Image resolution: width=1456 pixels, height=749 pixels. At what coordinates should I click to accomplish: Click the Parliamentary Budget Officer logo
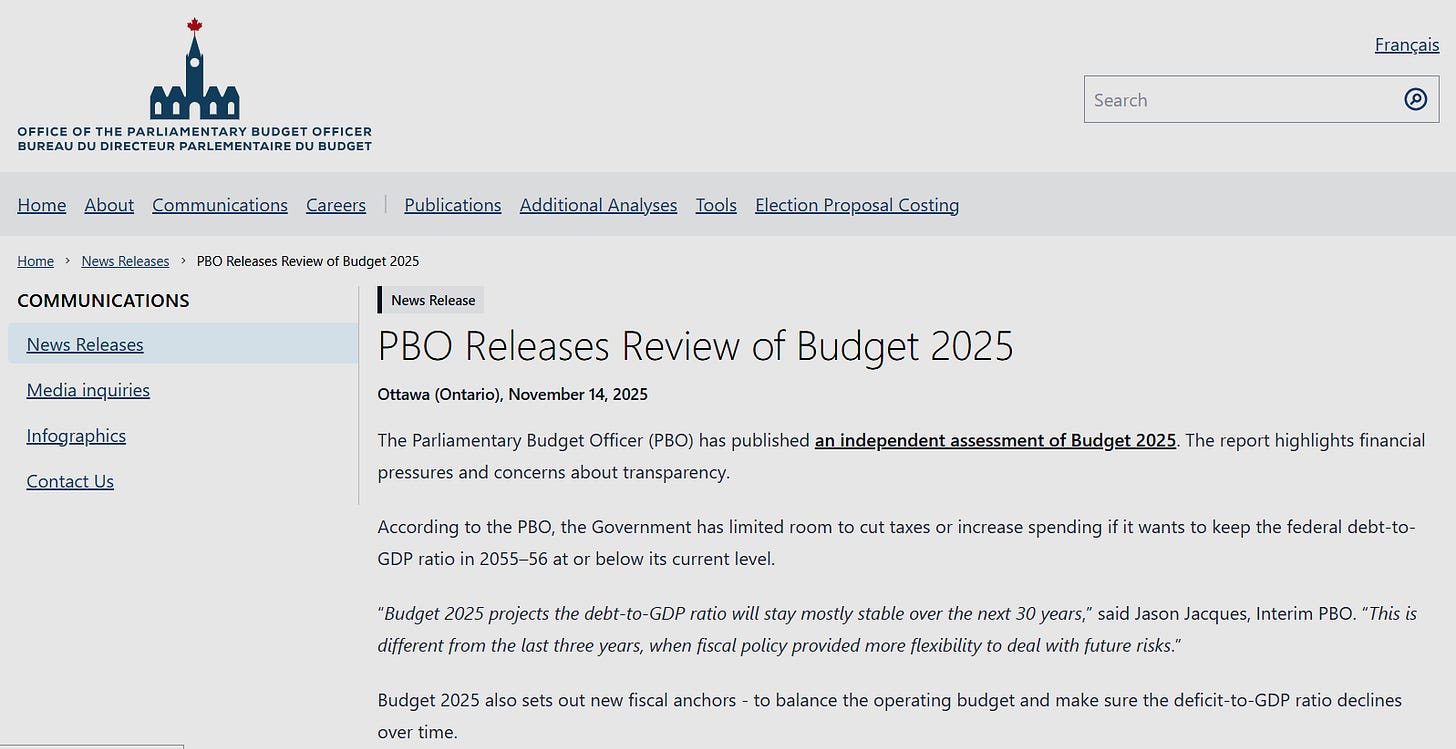click(x=194, y=85)
